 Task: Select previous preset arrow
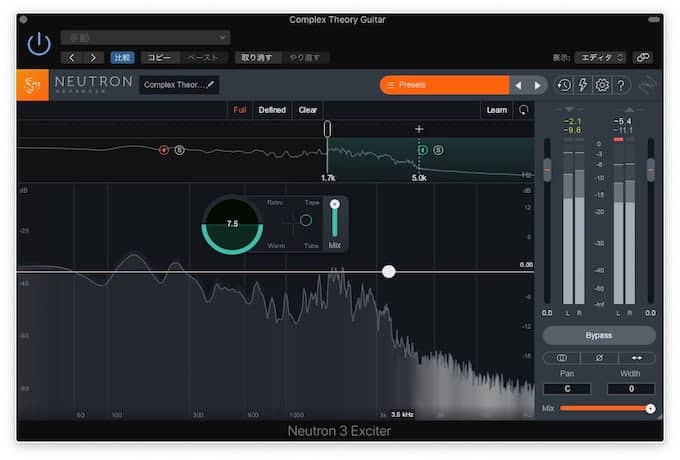[518, 85]
